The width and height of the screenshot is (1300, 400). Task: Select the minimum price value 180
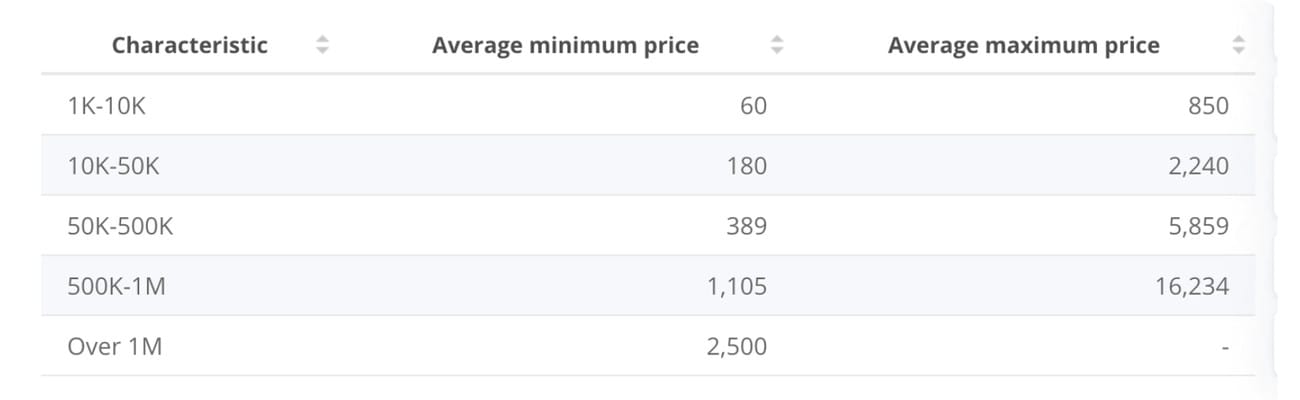coord(747,166)
